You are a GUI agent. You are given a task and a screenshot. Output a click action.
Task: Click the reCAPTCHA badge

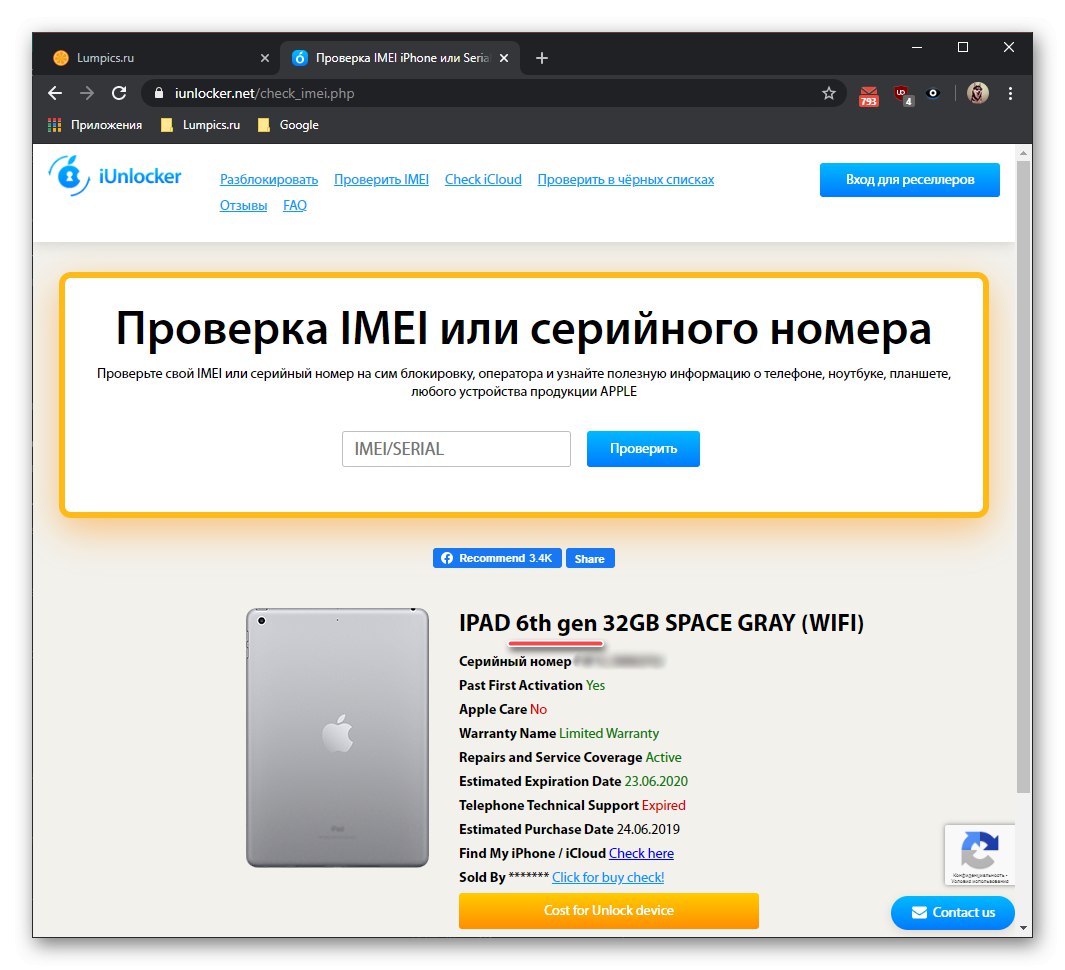pyautogui.click(x=979, y=855)
